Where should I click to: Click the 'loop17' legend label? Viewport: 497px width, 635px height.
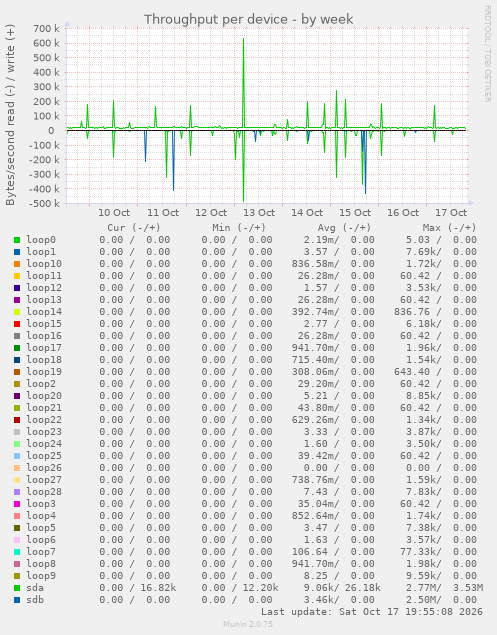tap(44, 348)
